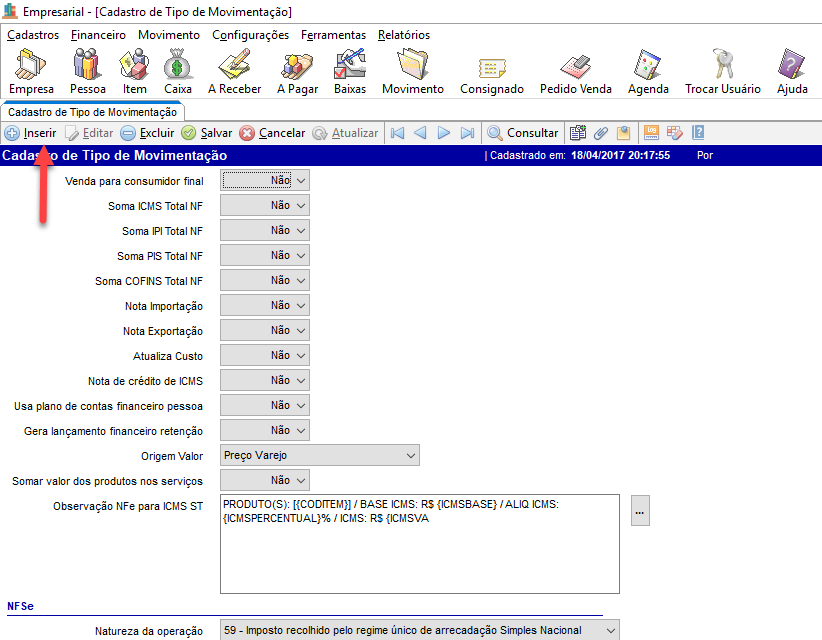The width and height of the screenshot is (822, 640).
Task: Click the Inserir button
Action: [31, 133]
